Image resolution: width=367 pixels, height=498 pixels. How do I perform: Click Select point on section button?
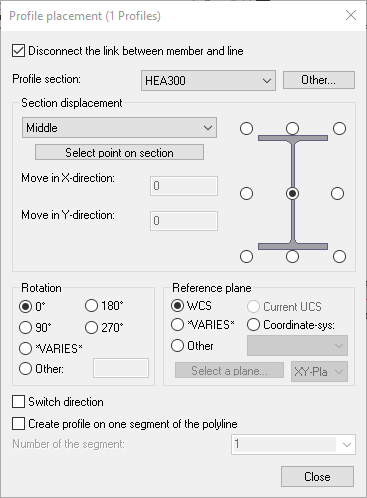119,152
